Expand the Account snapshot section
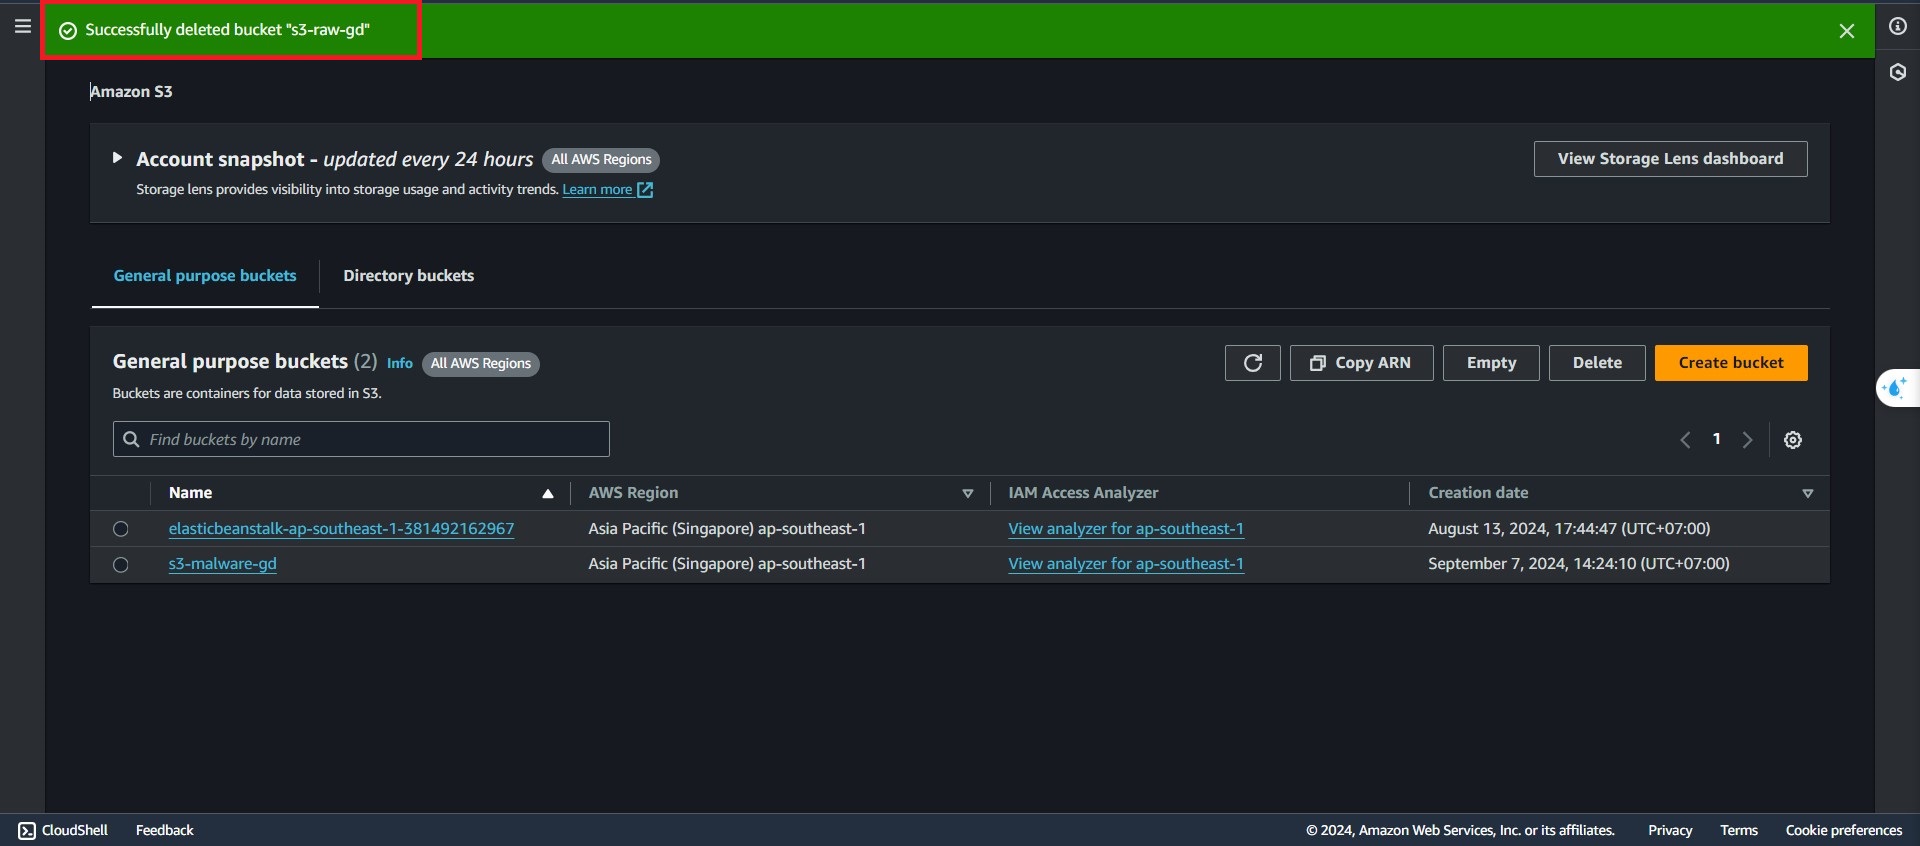This screenshot has height=846, width=1920. (x=117, y=158)
